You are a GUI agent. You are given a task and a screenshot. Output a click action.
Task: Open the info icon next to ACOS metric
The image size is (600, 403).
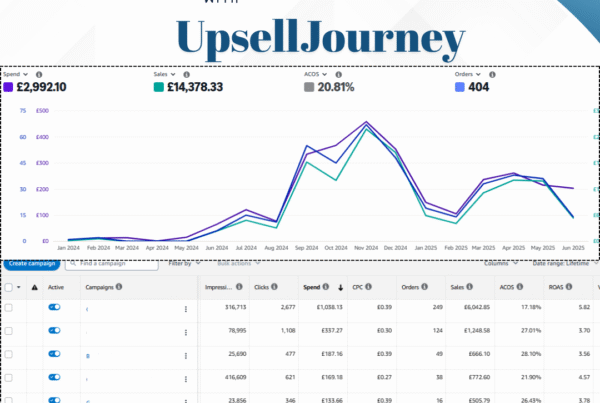[338, 75]
